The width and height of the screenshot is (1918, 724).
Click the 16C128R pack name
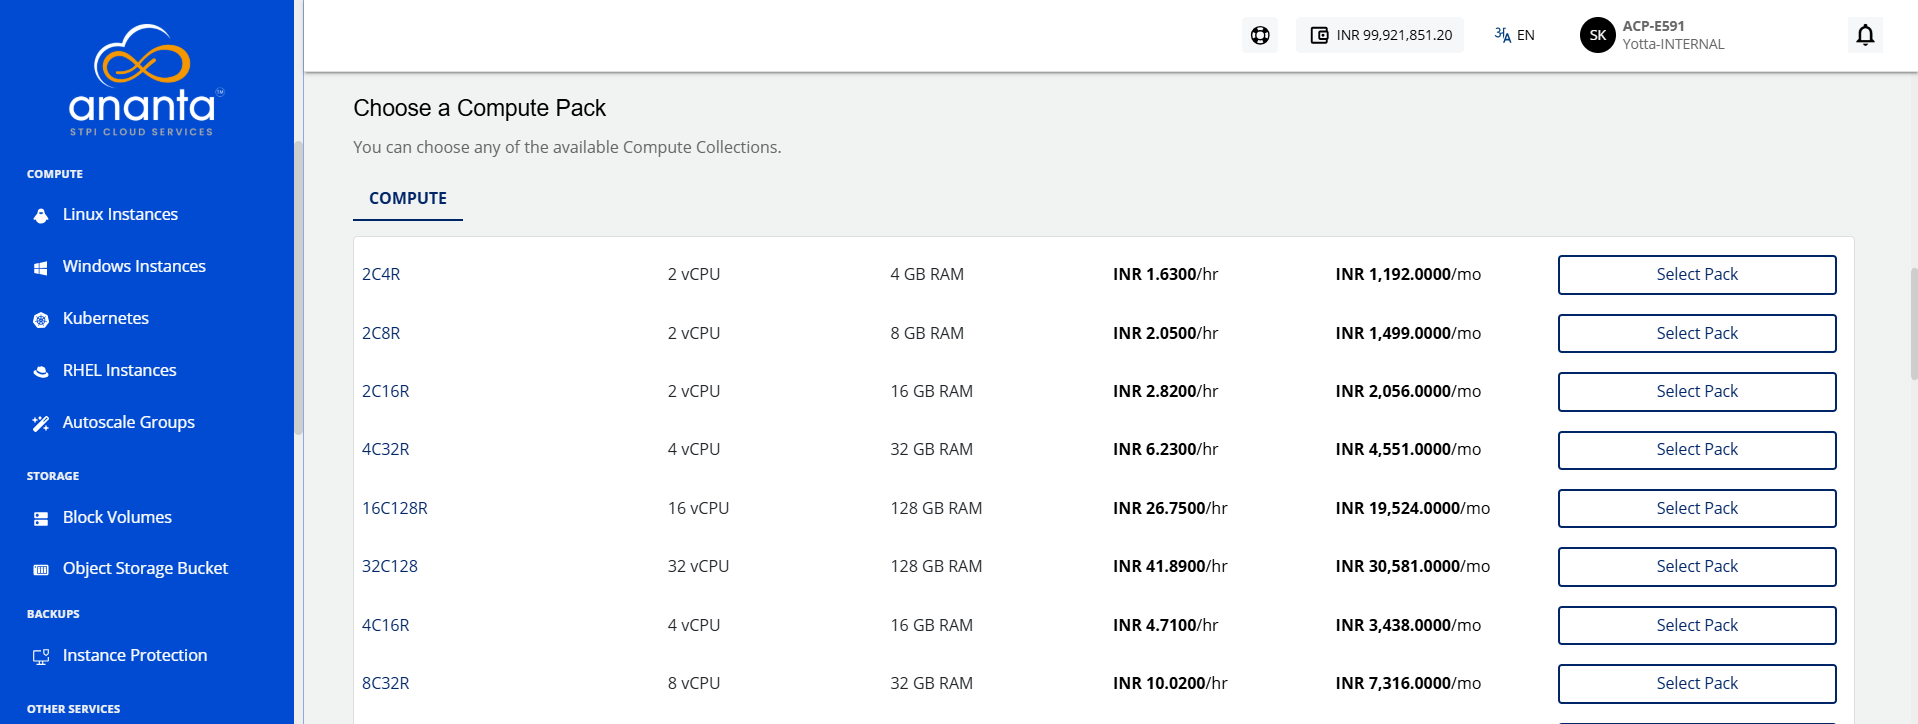click(395, 508)
